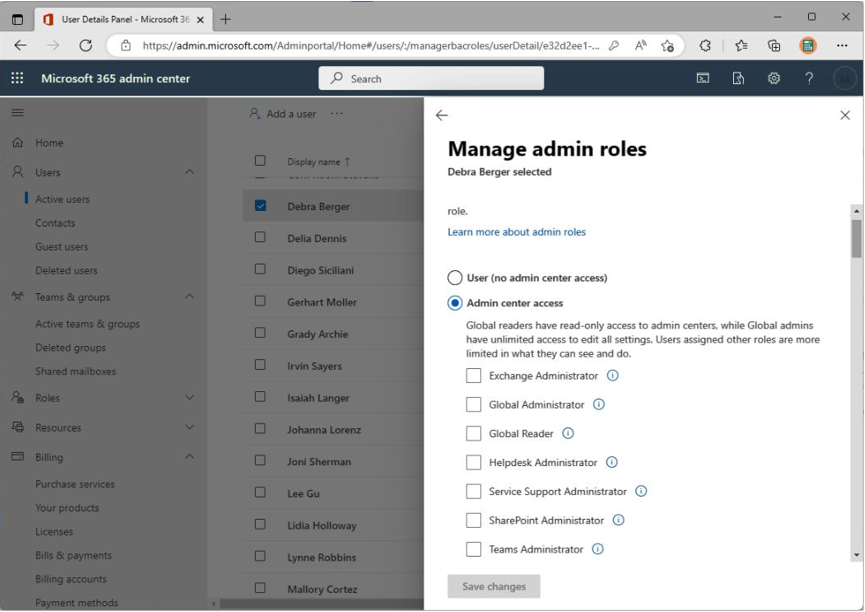Viewport: 865px width, 612px height.
Task: Open the tab actions menu icon
Action: [x=18, y=19]
